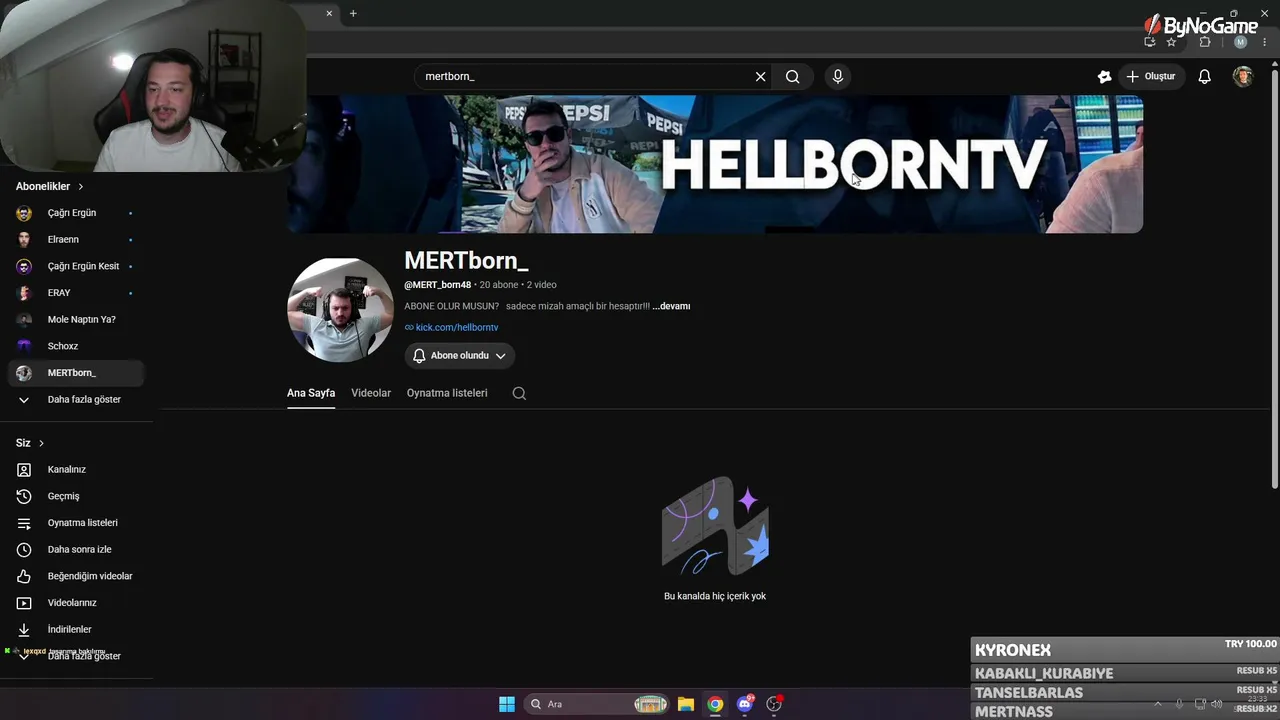
Task: Open Videolarınız in the sidebar
Action: point(76,603)
